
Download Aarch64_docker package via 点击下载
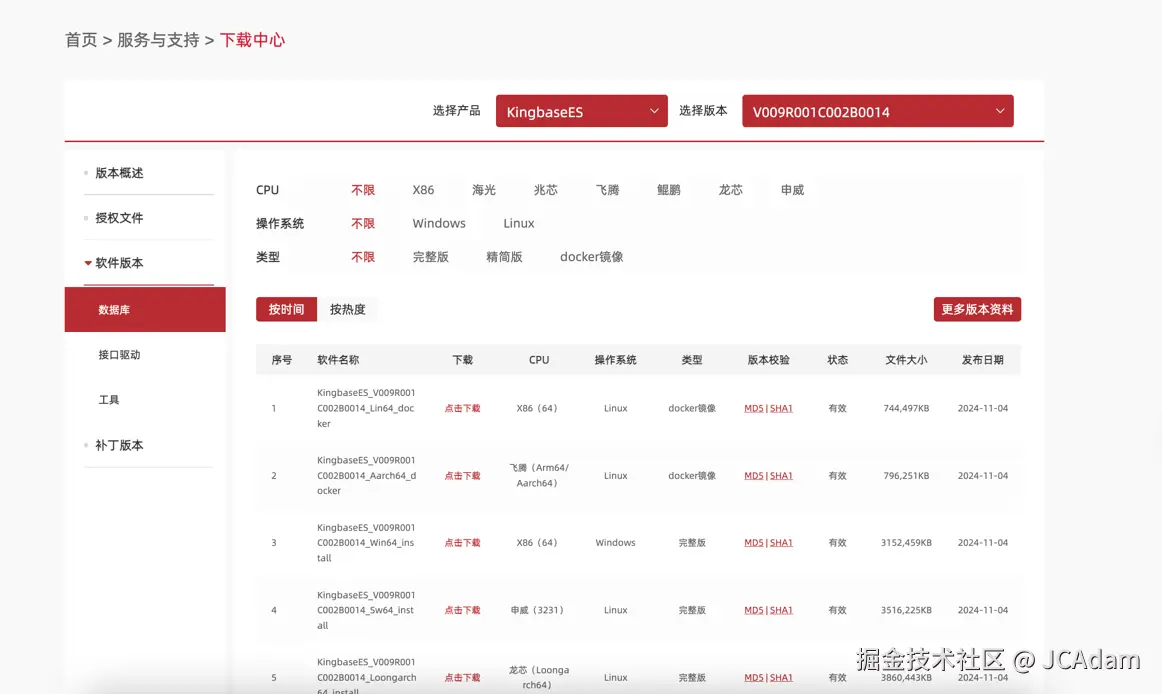click(462, 476)
